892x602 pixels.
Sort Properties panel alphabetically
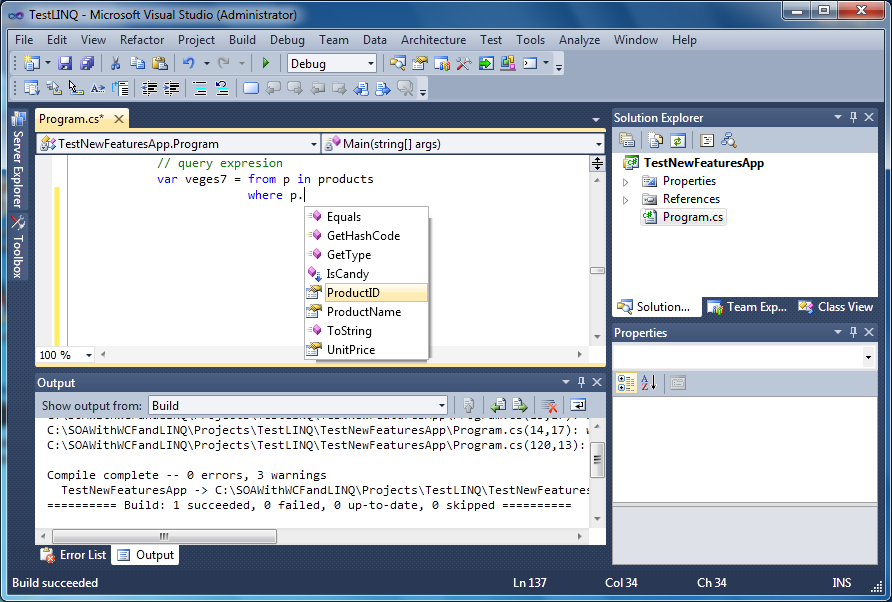649,383
